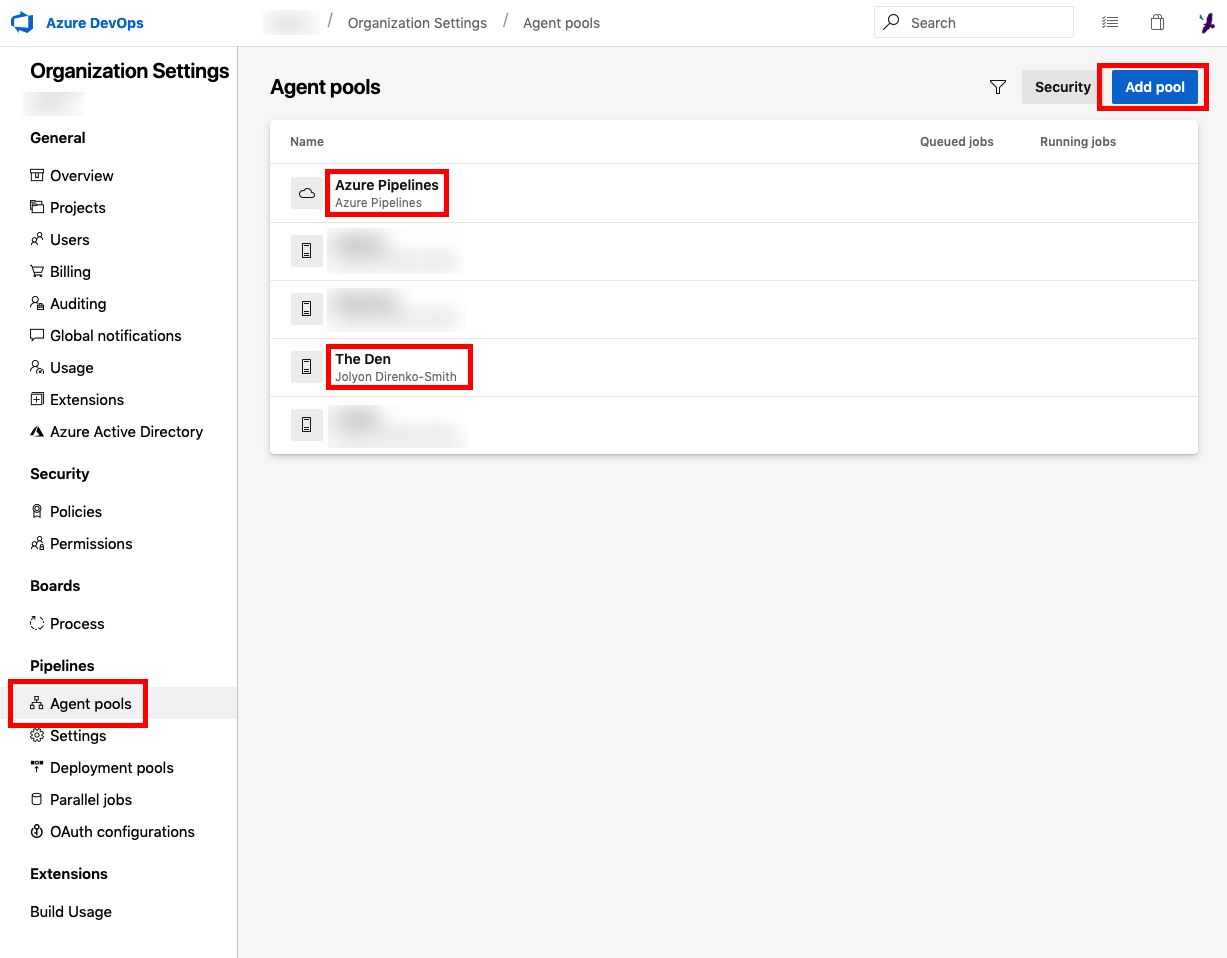Click the Queued jobs column header

pos(957,142)
